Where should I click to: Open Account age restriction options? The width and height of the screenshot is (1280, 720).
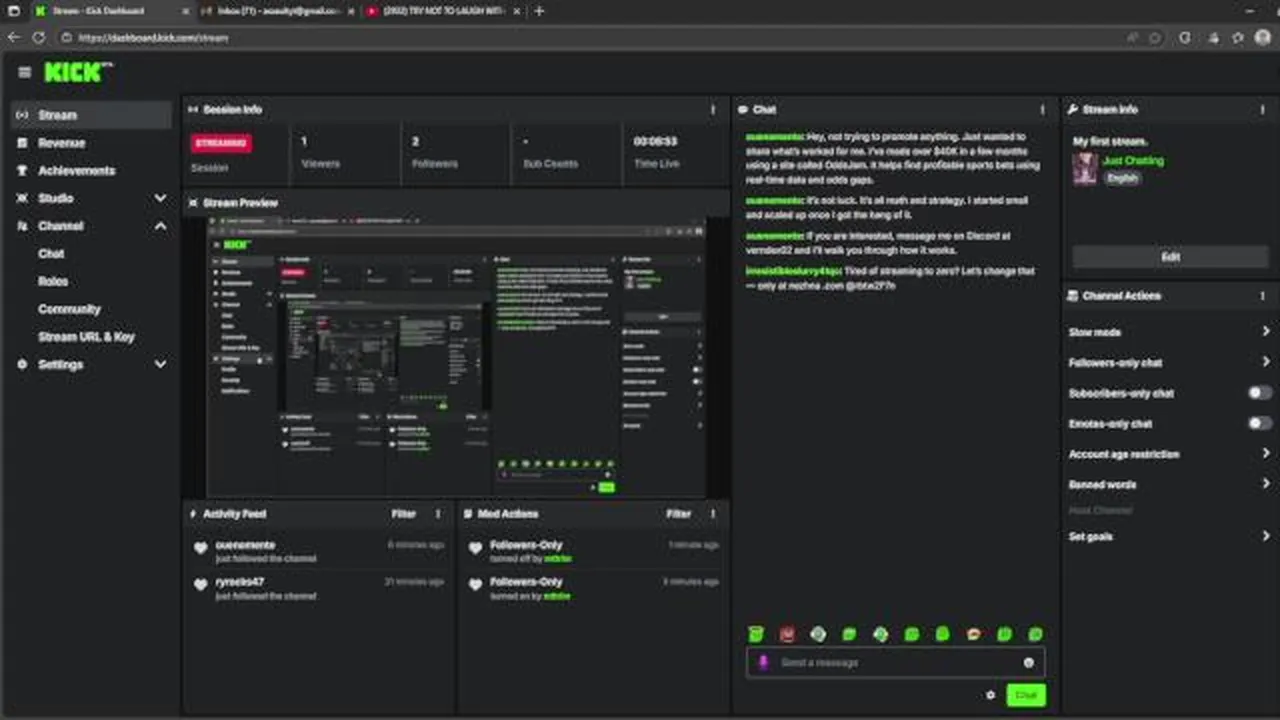(1169, 454)
